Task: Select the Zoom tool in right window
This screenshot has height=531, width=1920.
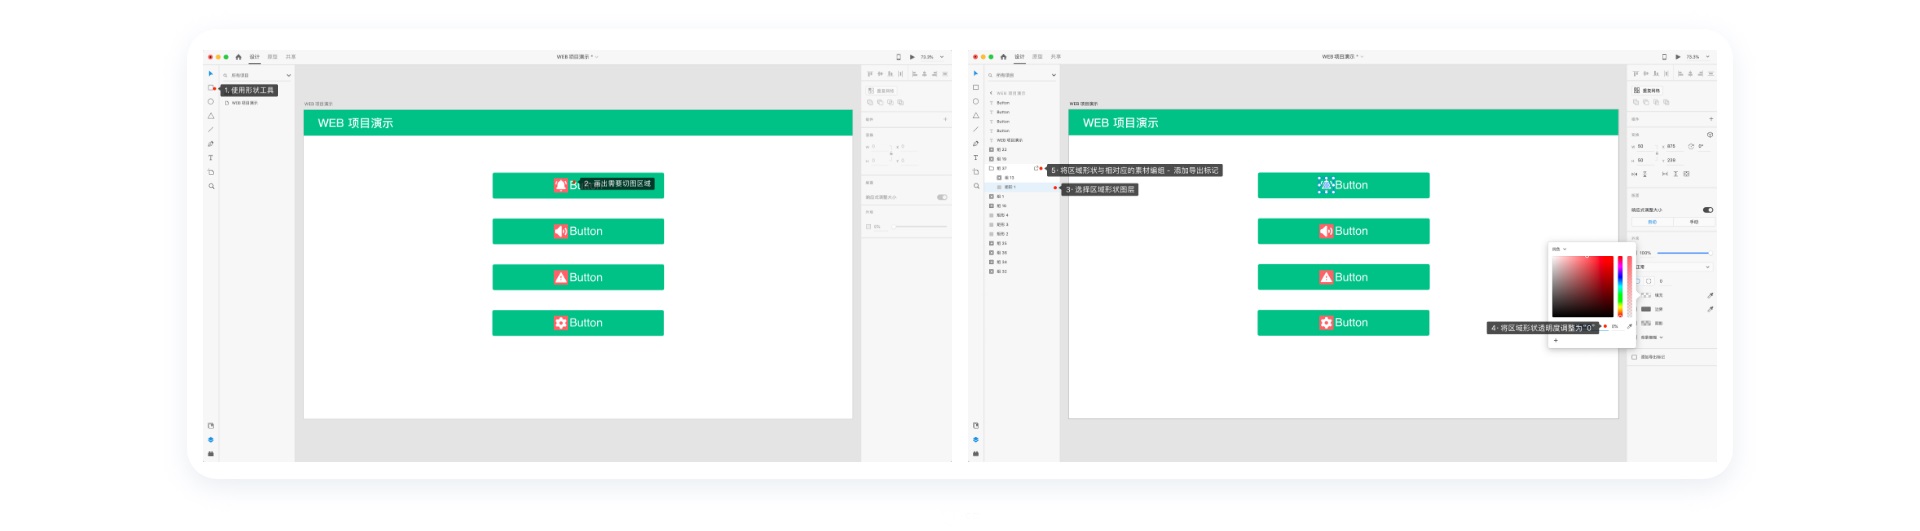Action: pos(976,186)
